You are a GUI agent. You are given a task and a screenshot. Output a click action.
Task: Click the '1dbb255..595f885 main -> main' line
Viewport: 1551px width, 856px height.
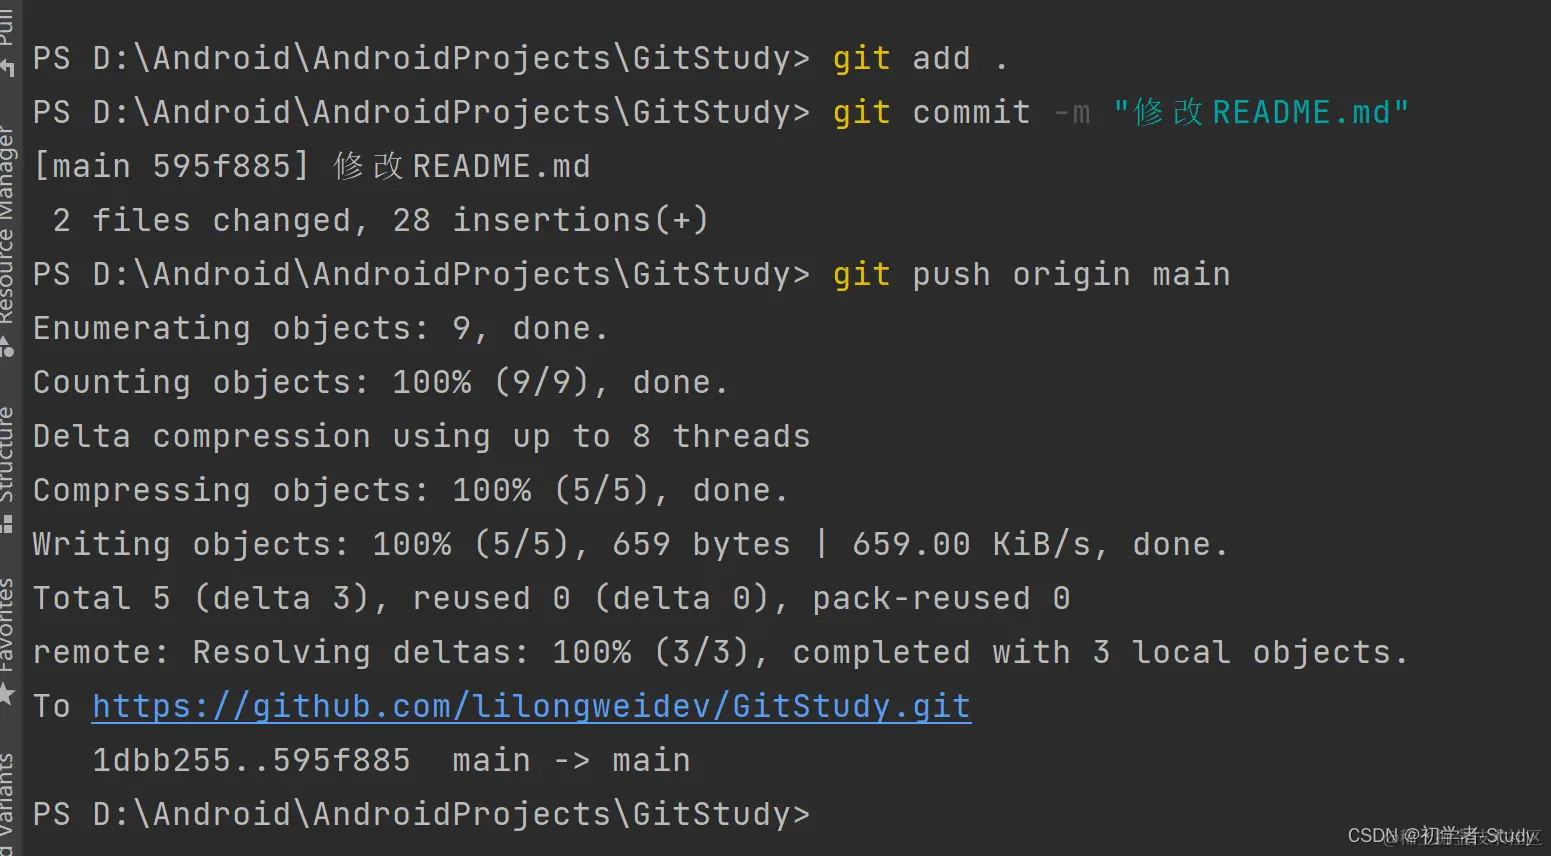click(391, 760)
